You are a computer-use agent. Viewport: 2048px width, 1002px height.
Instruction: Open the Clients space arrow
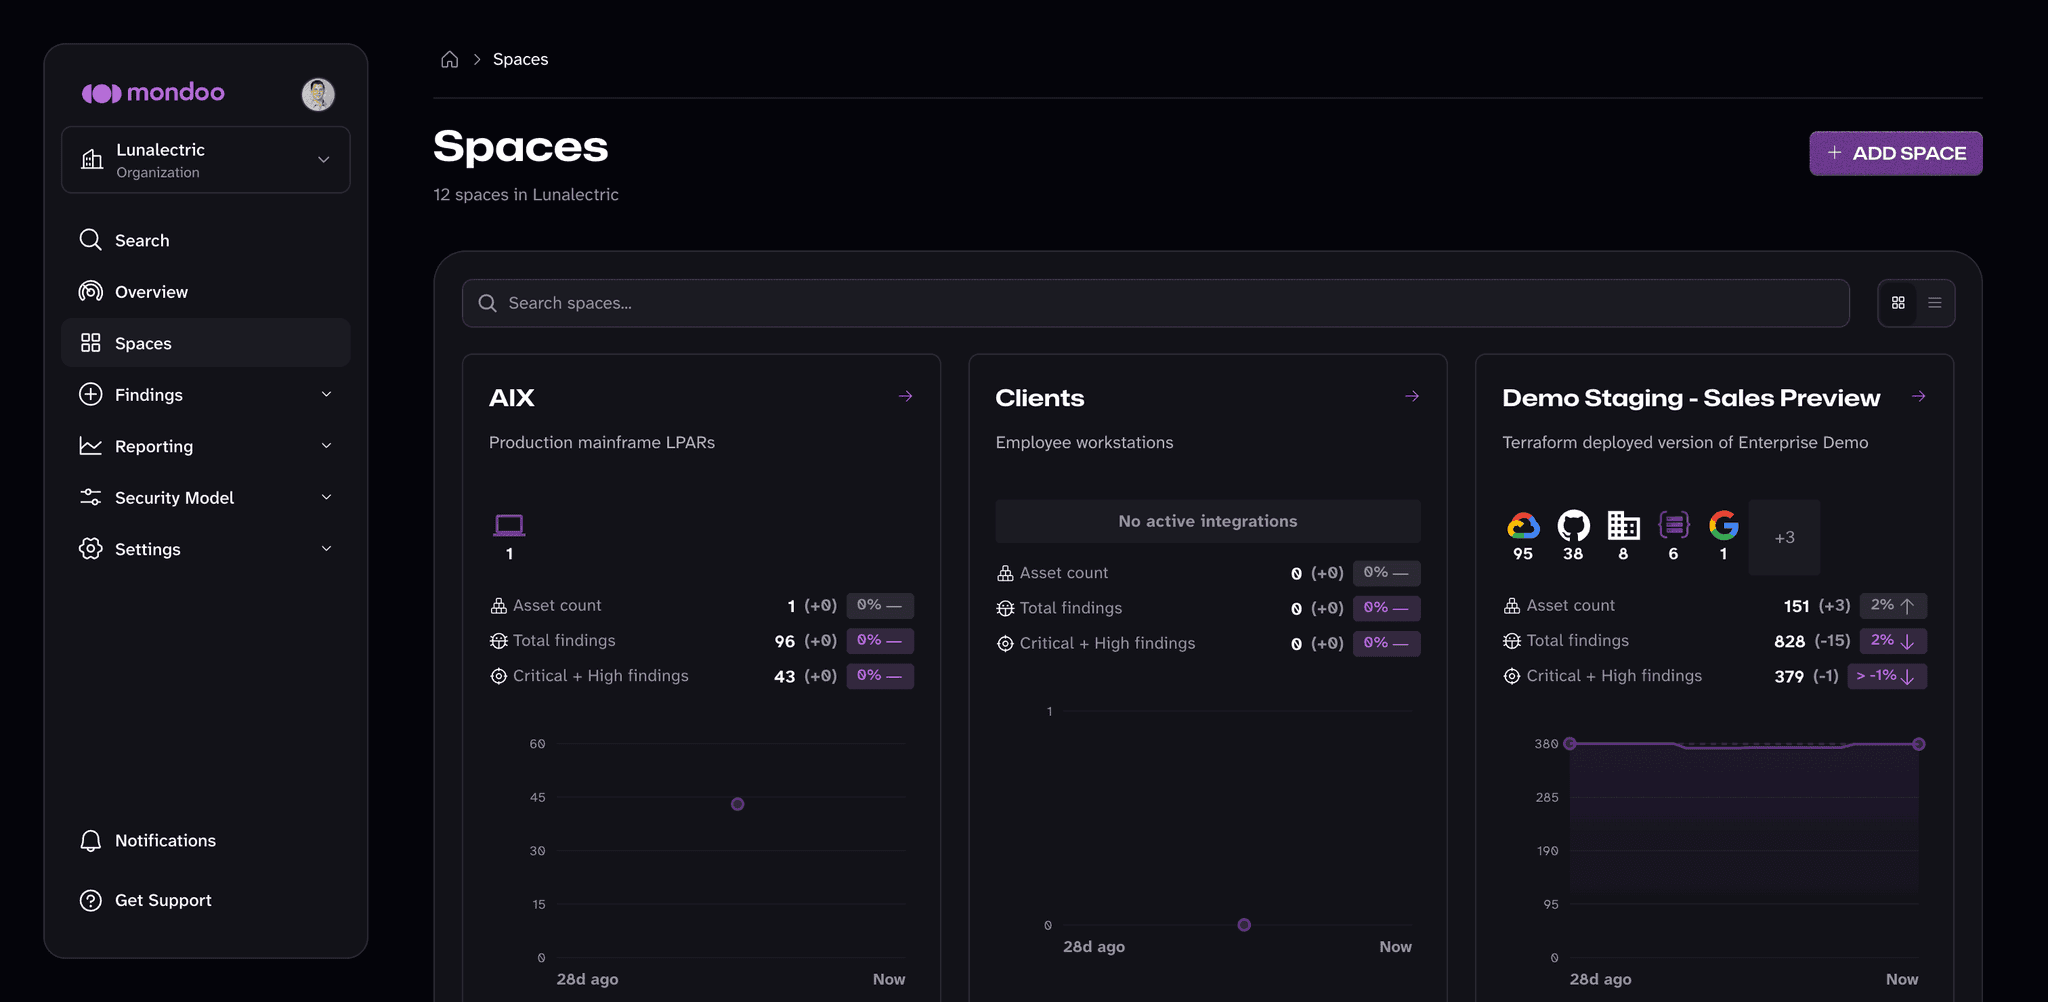pos(1412,397)
